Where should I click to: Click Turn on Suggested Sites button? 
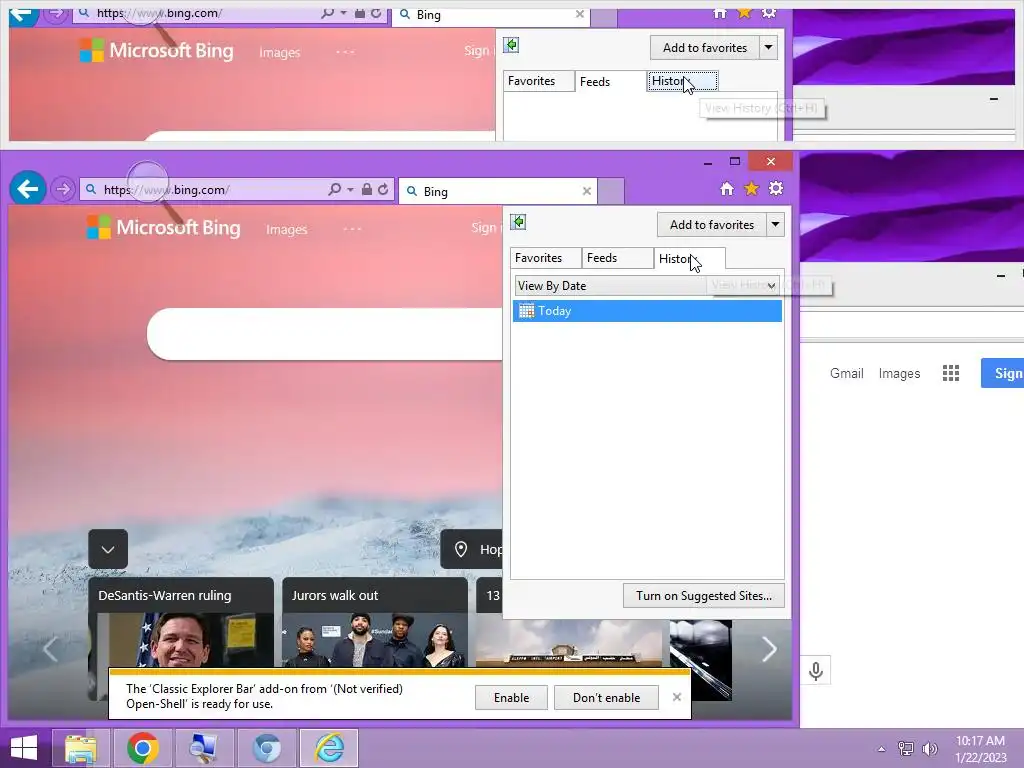tap(704, 596)
